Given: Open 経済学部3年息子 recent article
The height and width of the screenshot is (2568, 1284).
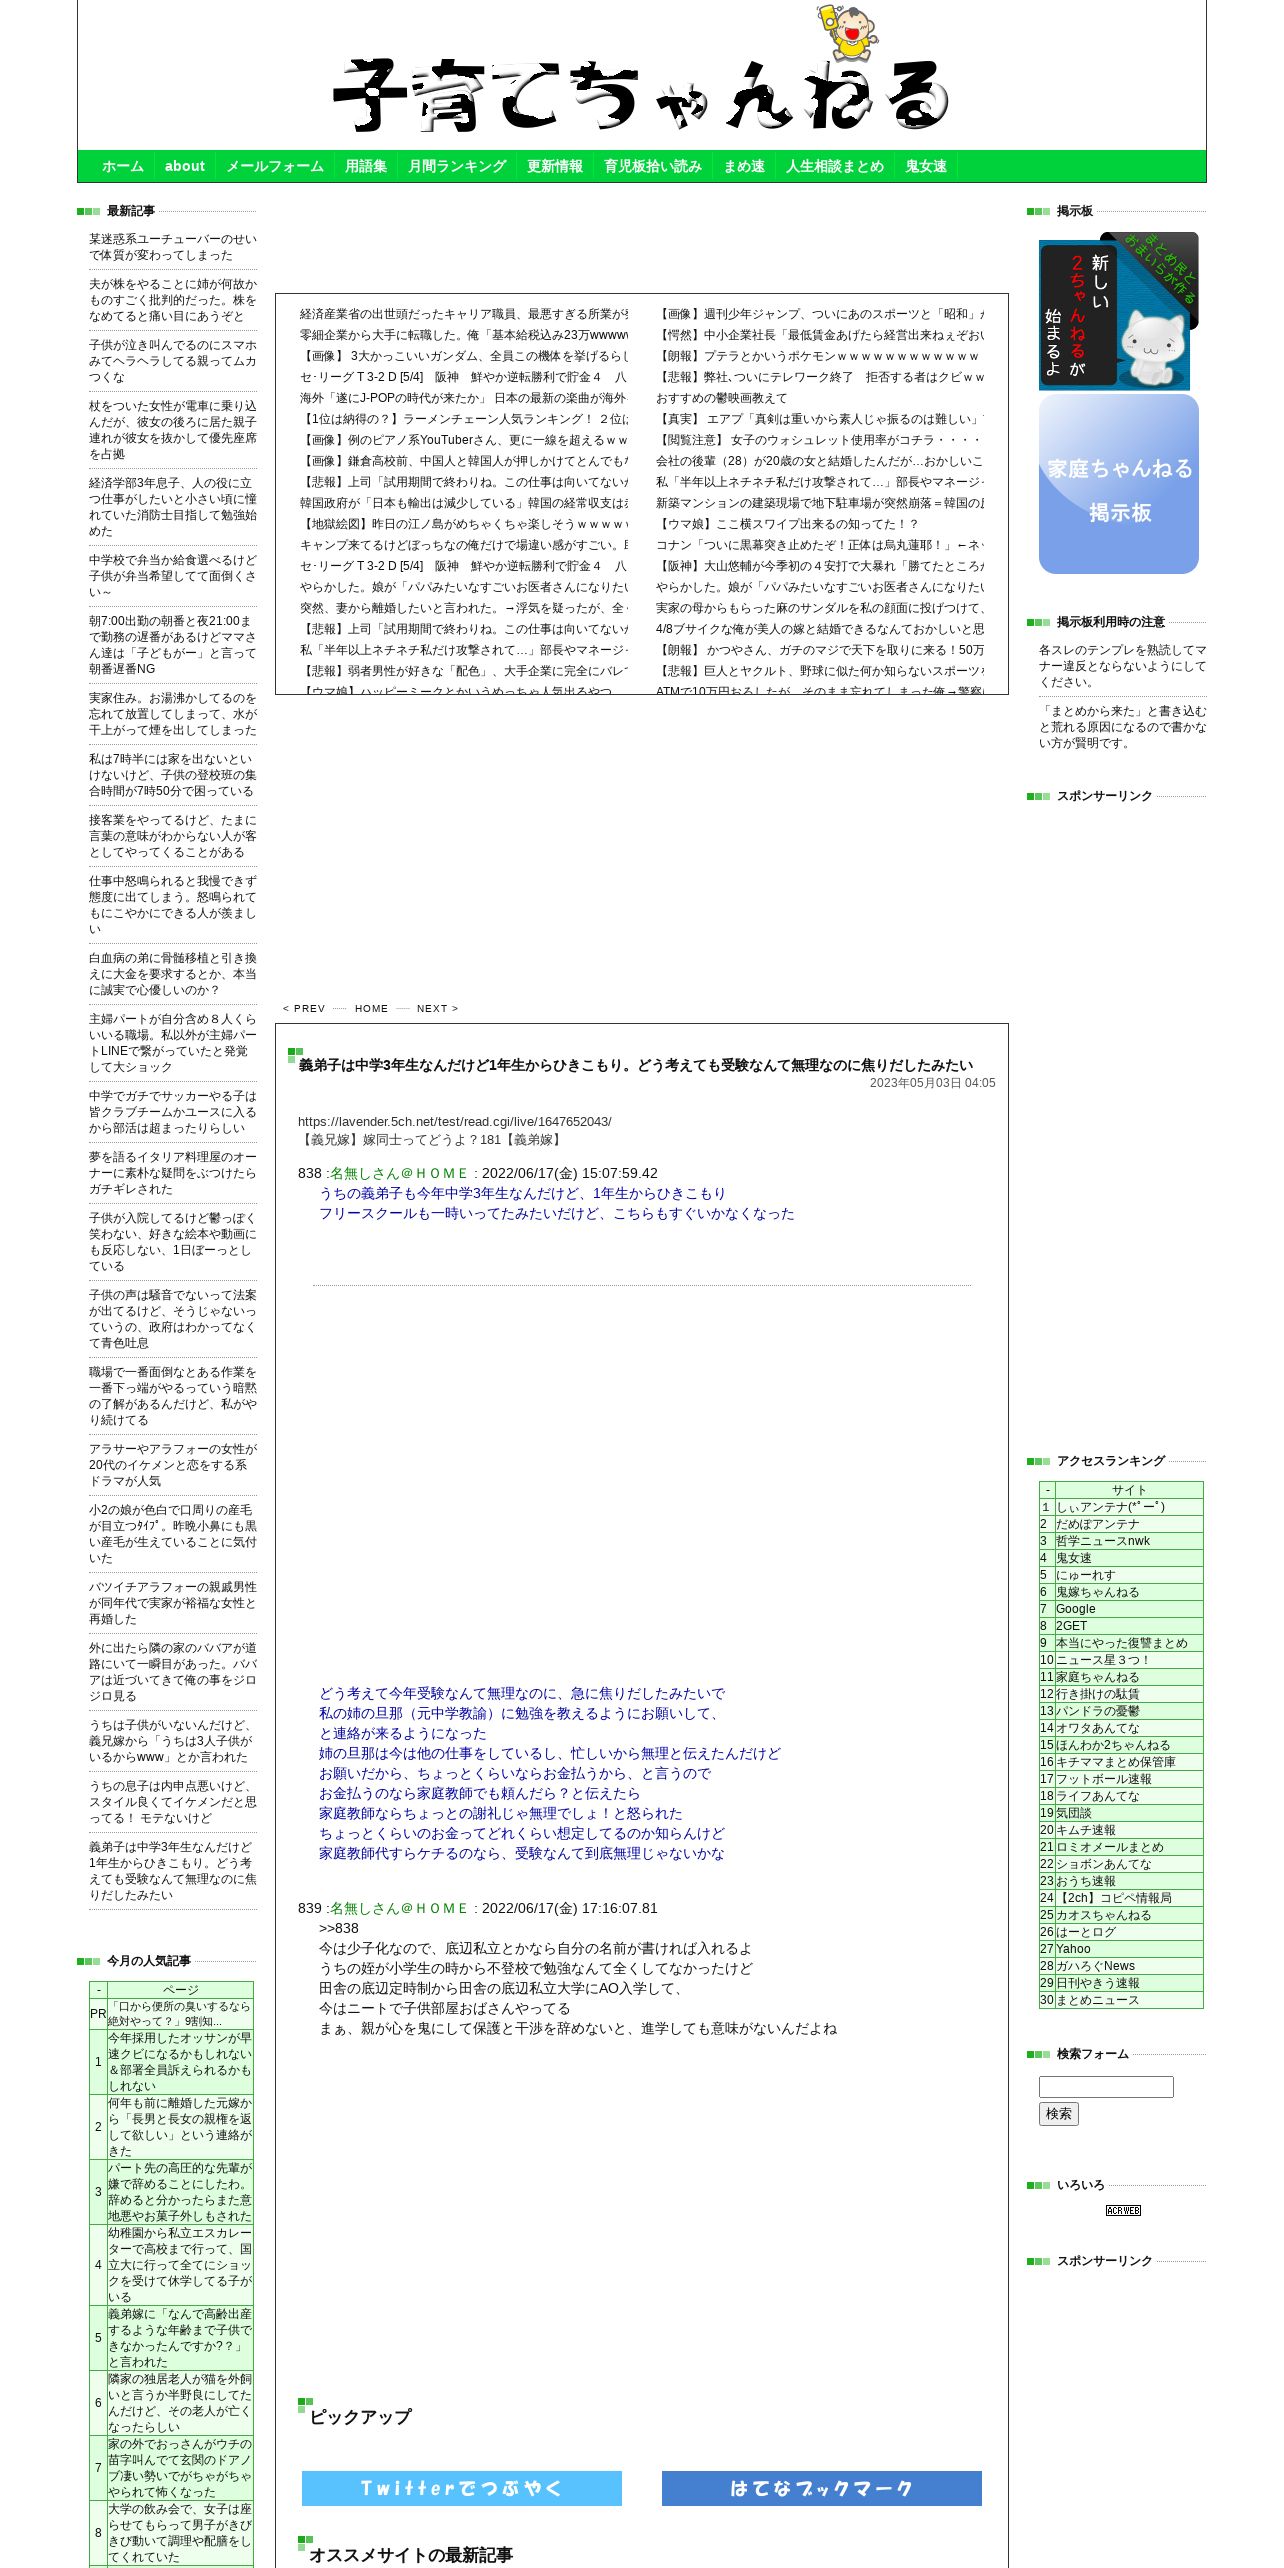Looking at the screenshot, I should tap(173, 507).
